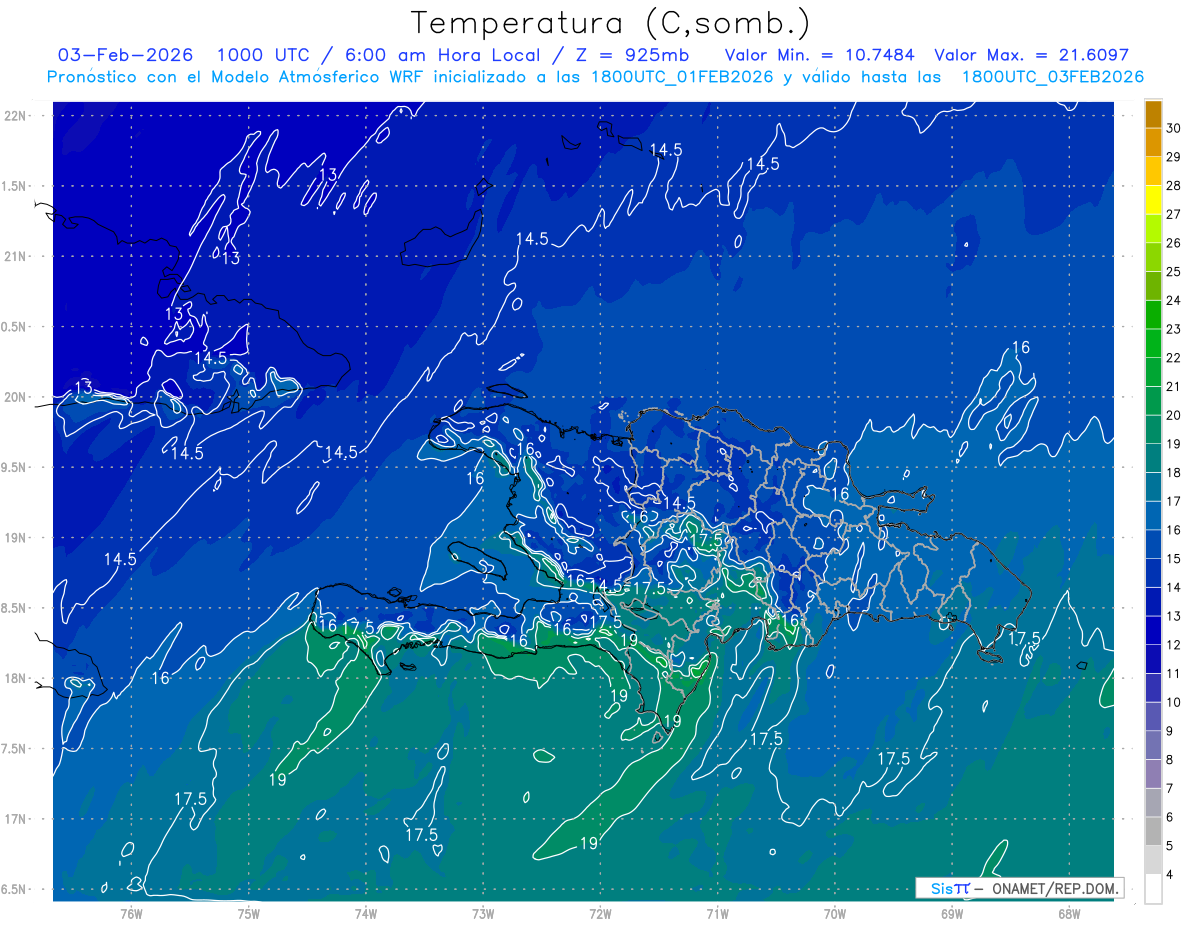This screenshot has width=1200, height=927.
Task: Click the latitude axis label "9.5N"
Action: (16, 468)
